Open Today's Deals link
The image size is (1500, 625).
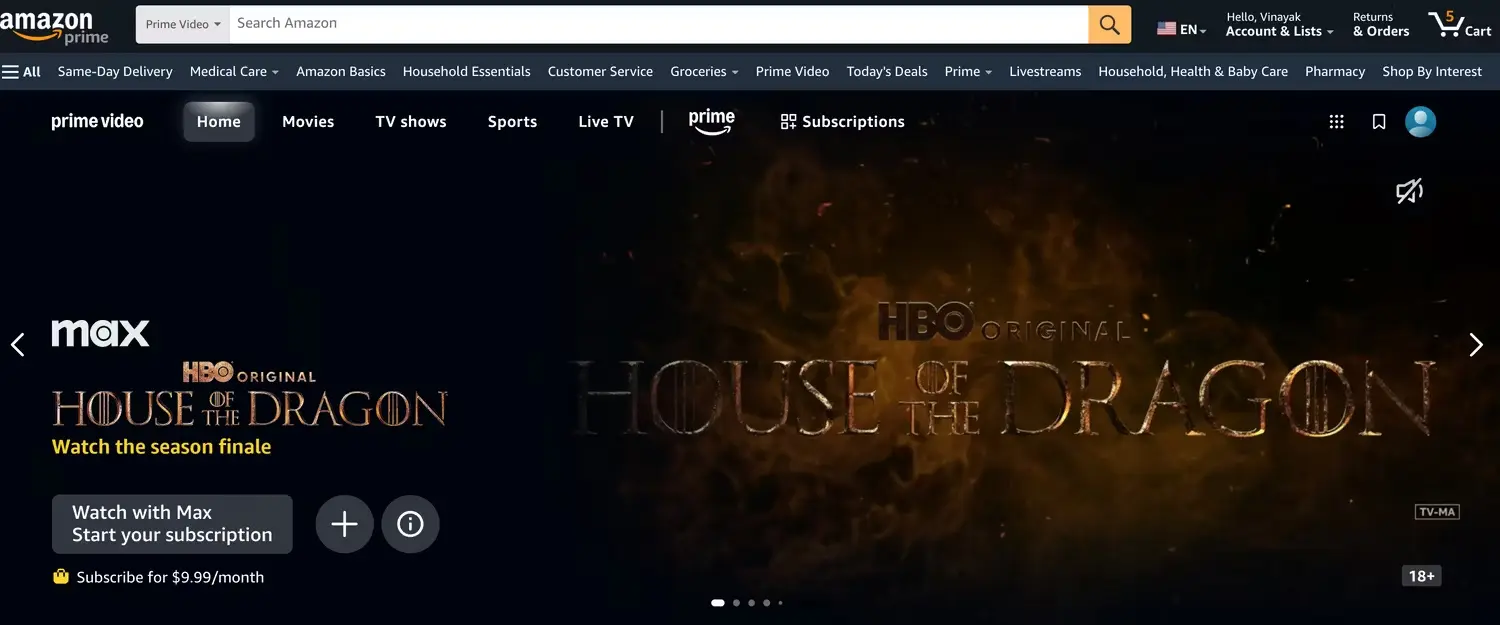click(887, 72)
